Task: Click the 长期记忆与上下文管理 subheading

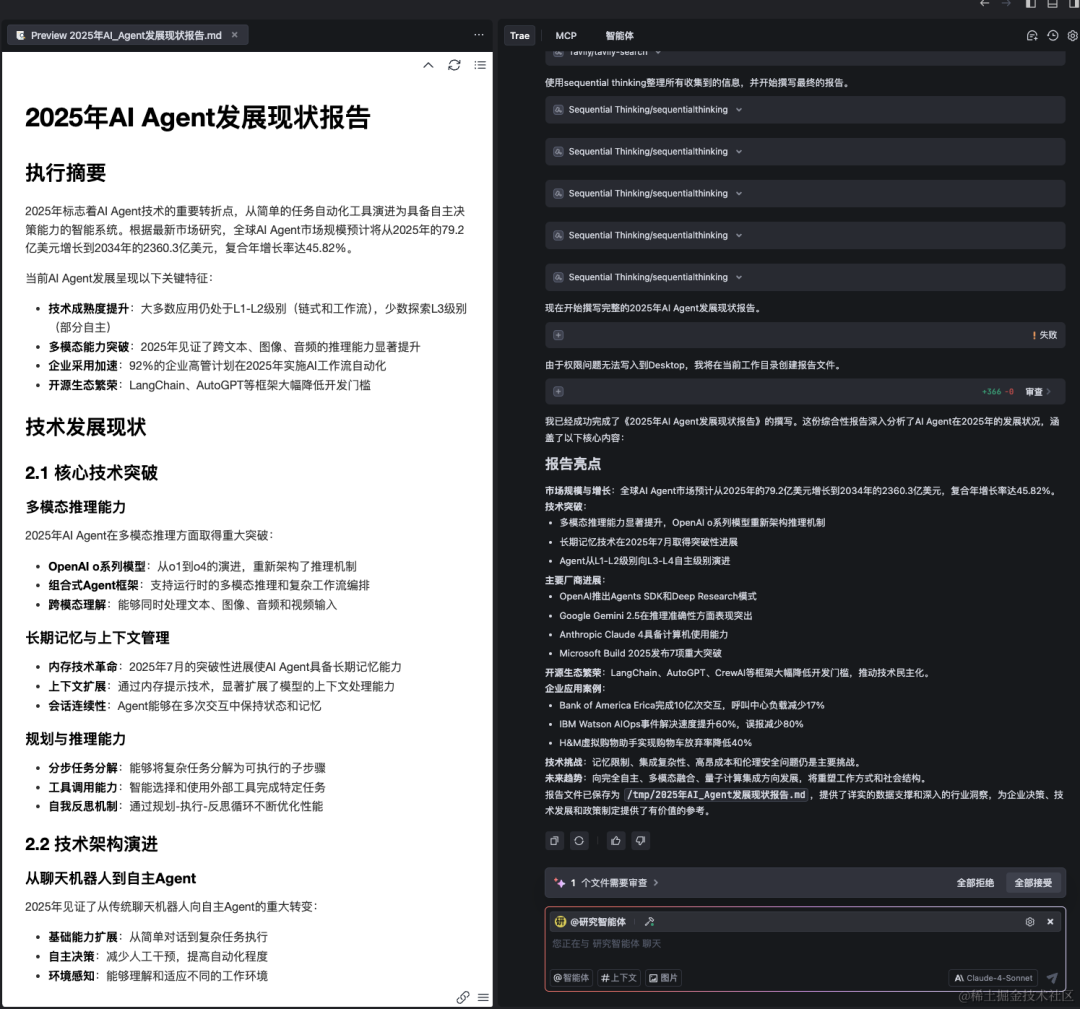Action: point(97,638)
